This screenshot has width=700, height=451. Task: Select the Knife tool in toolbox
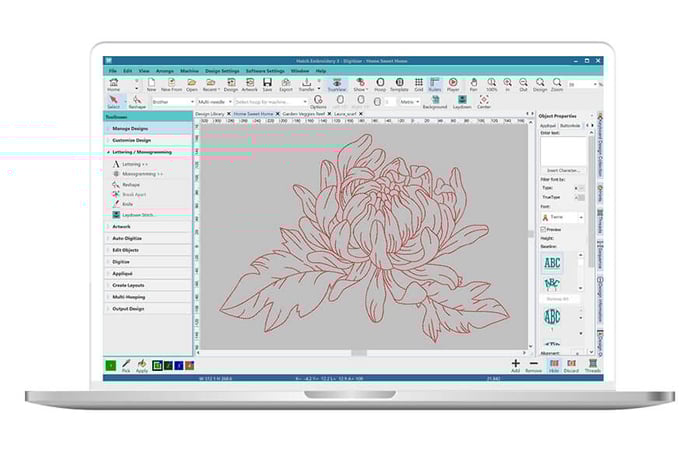pyautogui.click(x=127, y=203)
